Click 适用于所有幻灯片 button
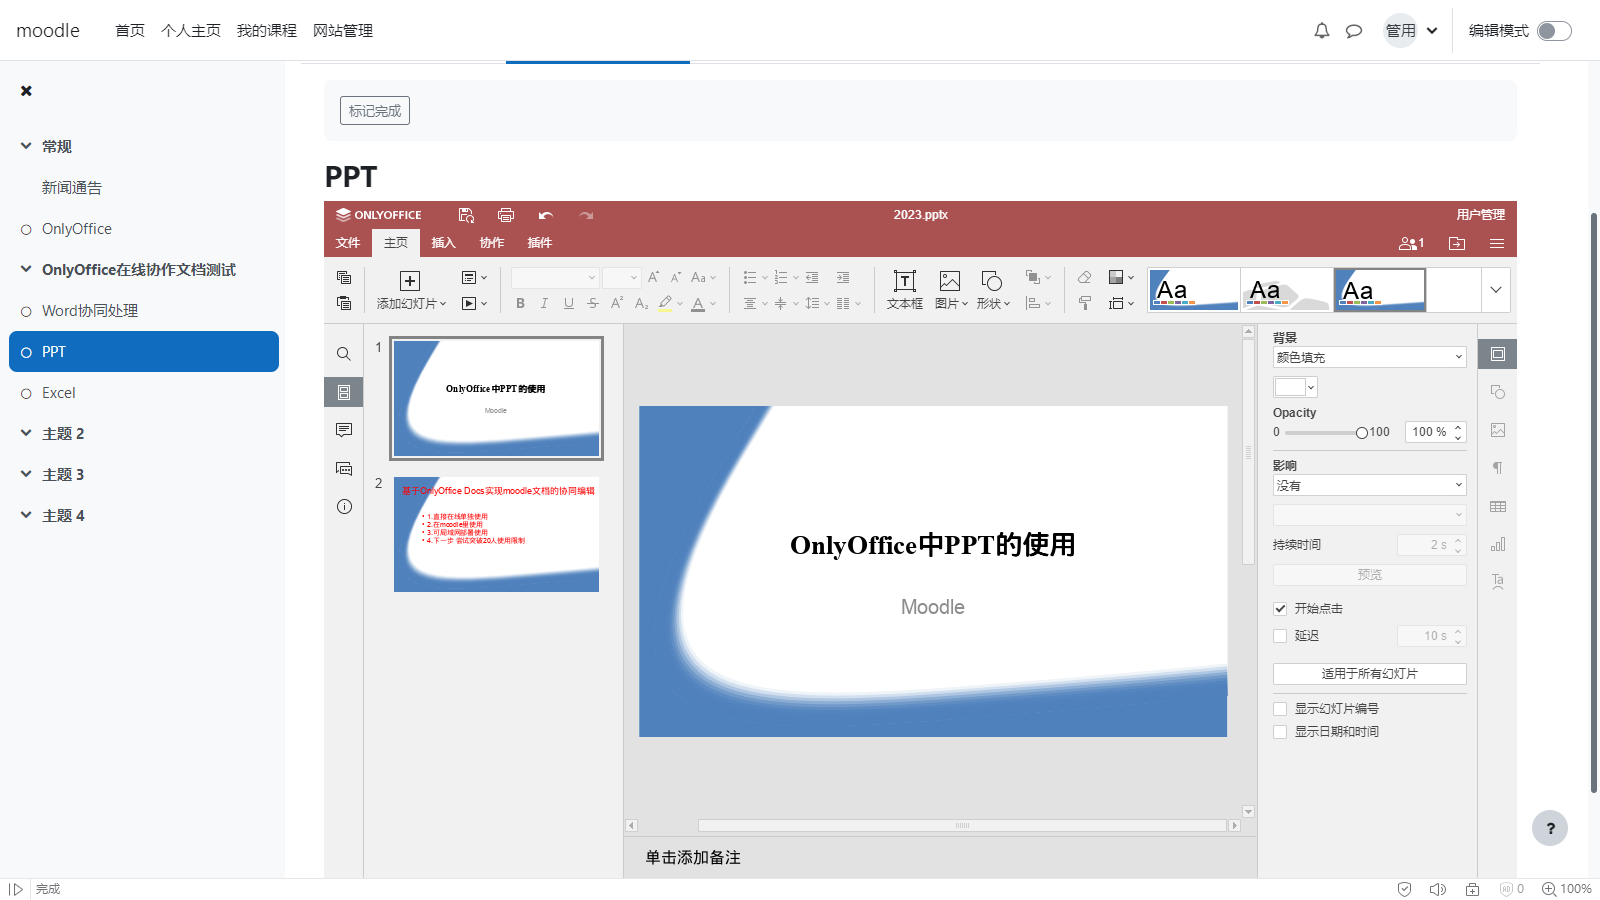1600x900 pixels. [1369, 674]
